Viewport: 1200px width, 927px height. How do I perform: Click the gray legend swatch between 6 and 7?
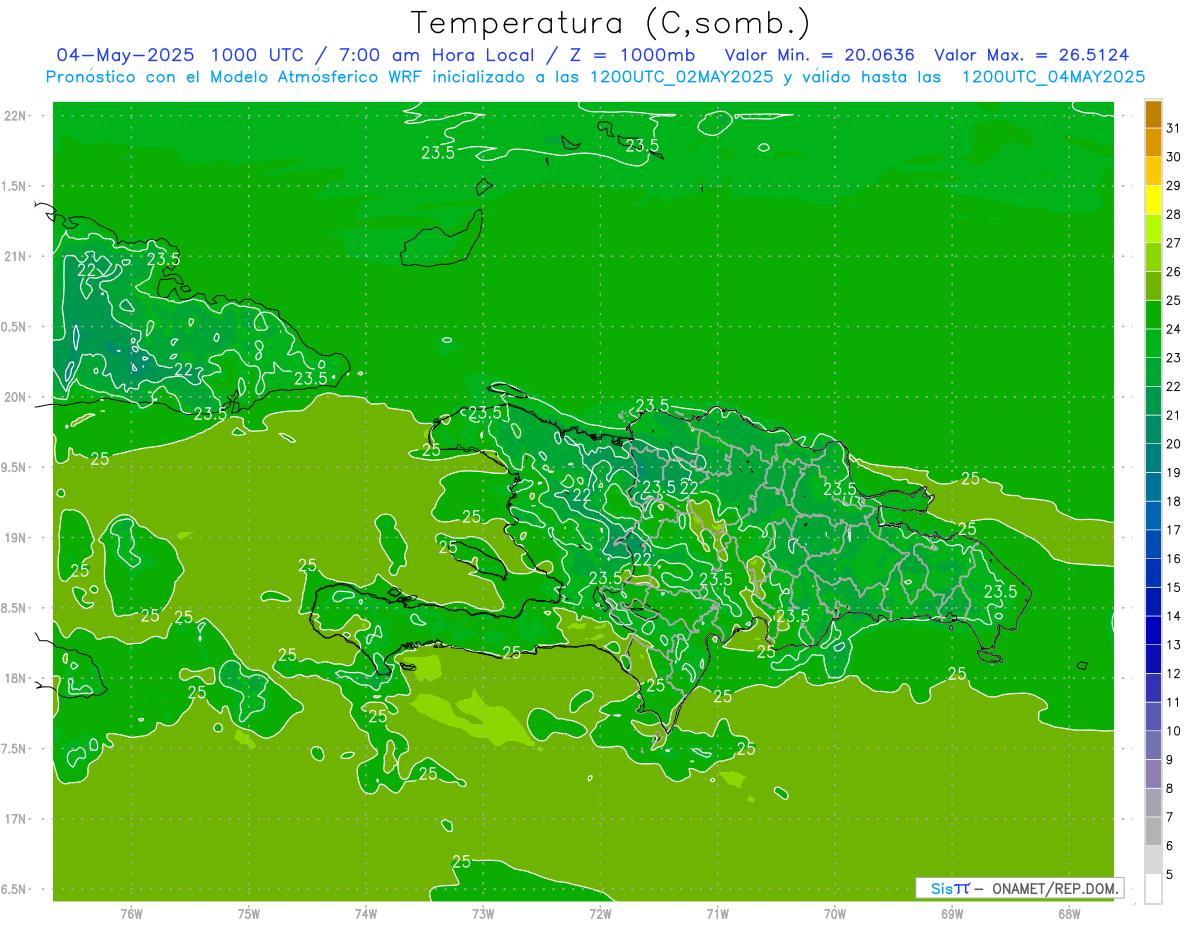tap(1153, 832)
